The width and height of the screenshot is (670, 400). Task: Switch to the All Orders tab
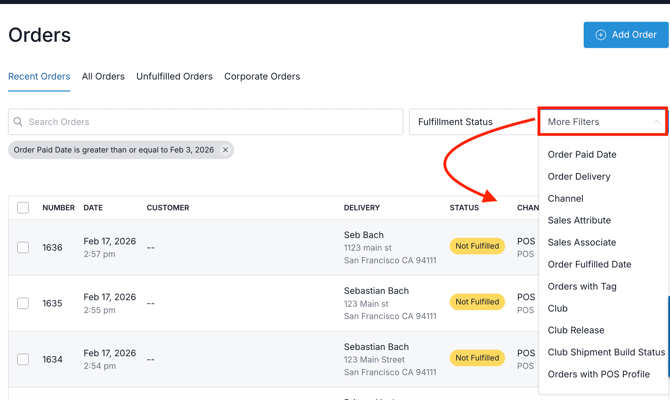(x=103, y=76)
